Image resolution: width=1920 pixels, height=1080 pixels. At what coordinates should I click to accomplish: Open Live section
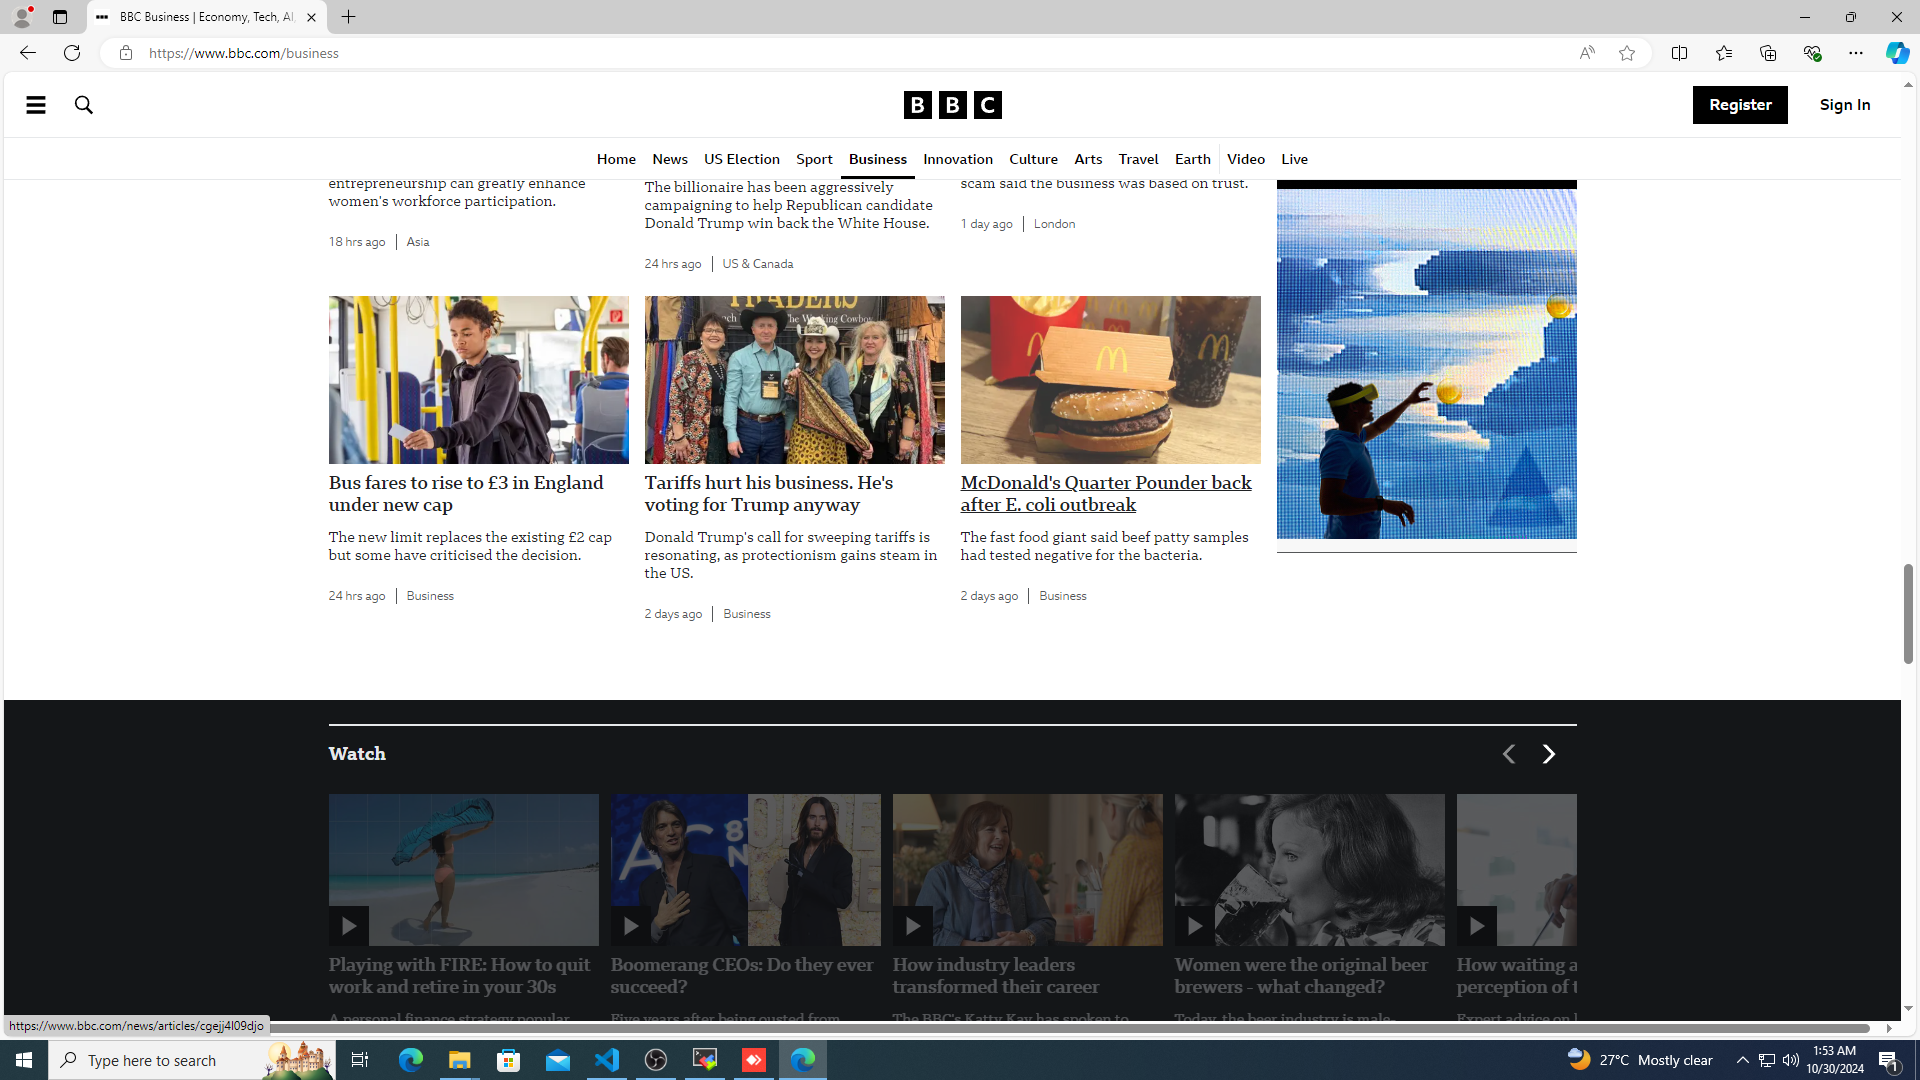click(x=1294, y=159)
